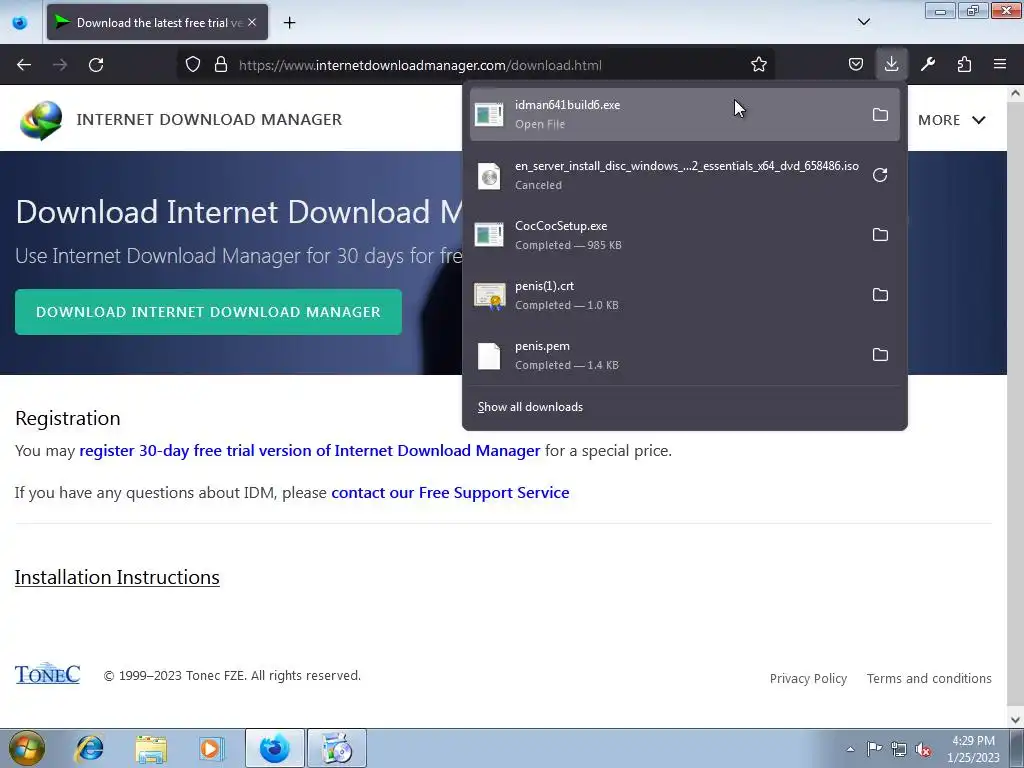The width and height of the screenshot is (1024, 768).
Task: Open Firefox hamburger application menu
Action: pyautogui.click(x=1000, y=64)
